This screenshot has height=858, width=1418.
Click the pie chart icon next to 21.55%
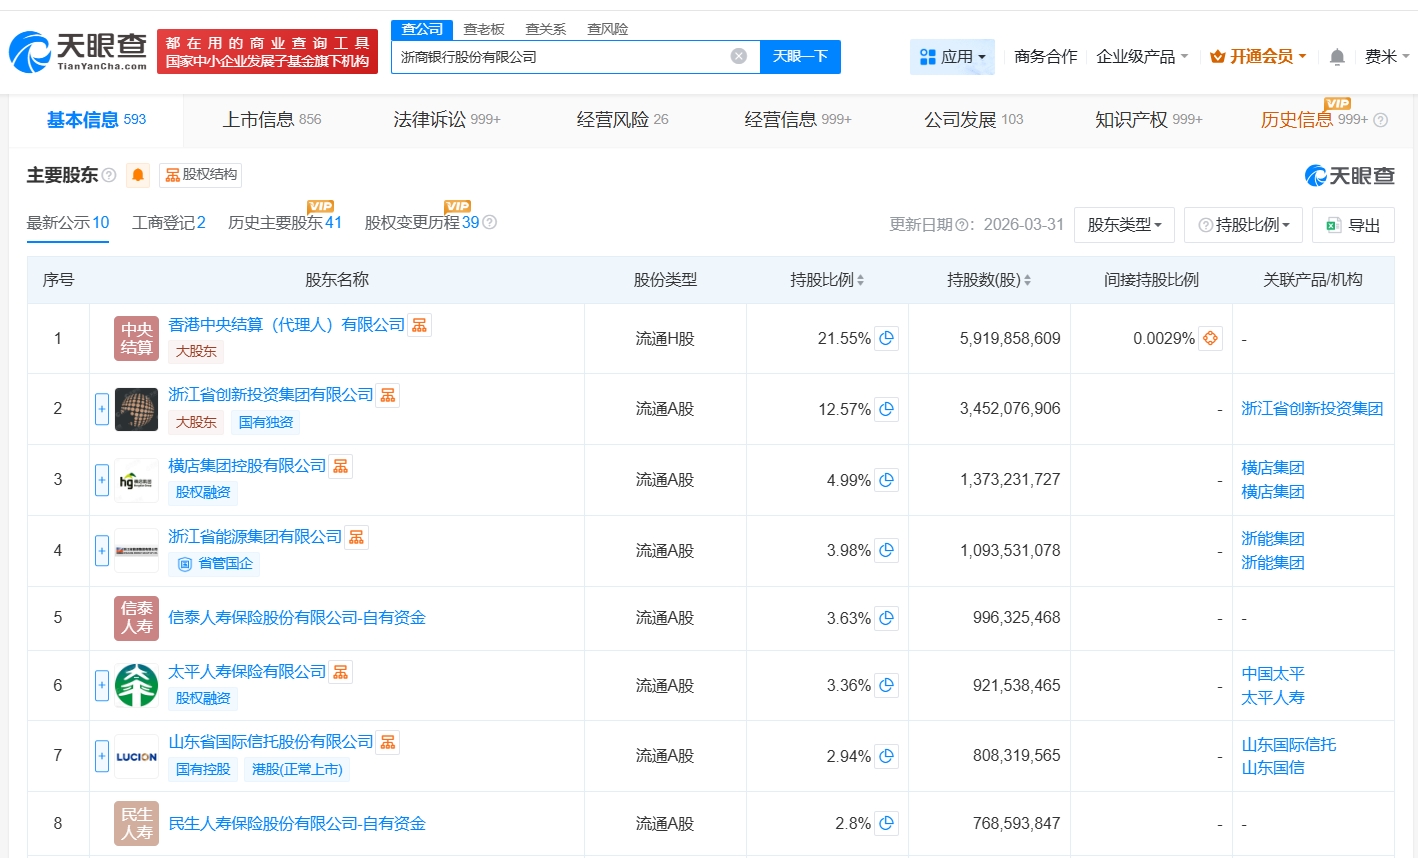point(886,338)
